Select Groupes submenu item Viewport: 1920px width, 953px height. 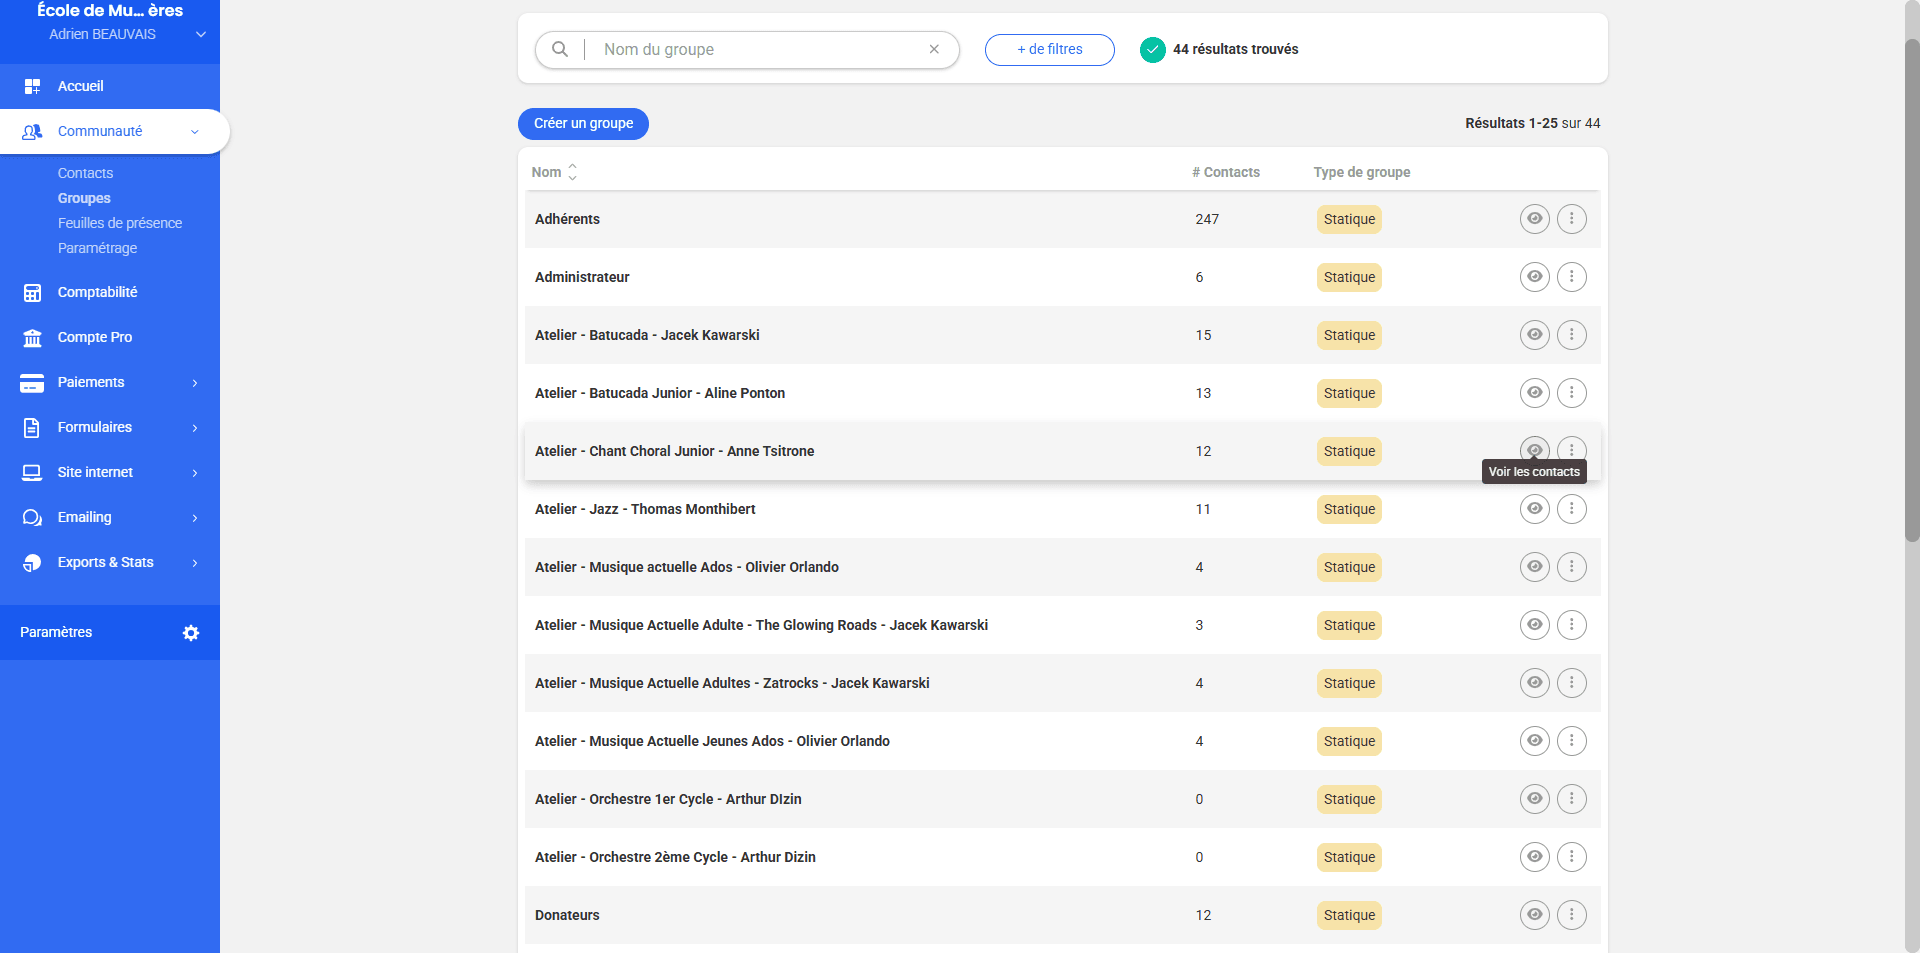[x=84, y=198]
